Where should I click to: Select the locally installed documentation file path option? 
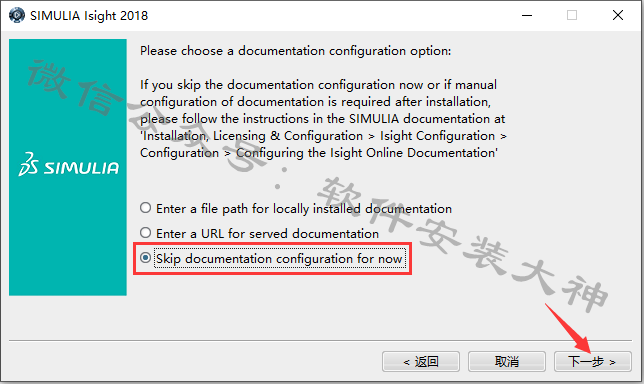[145, 208]
